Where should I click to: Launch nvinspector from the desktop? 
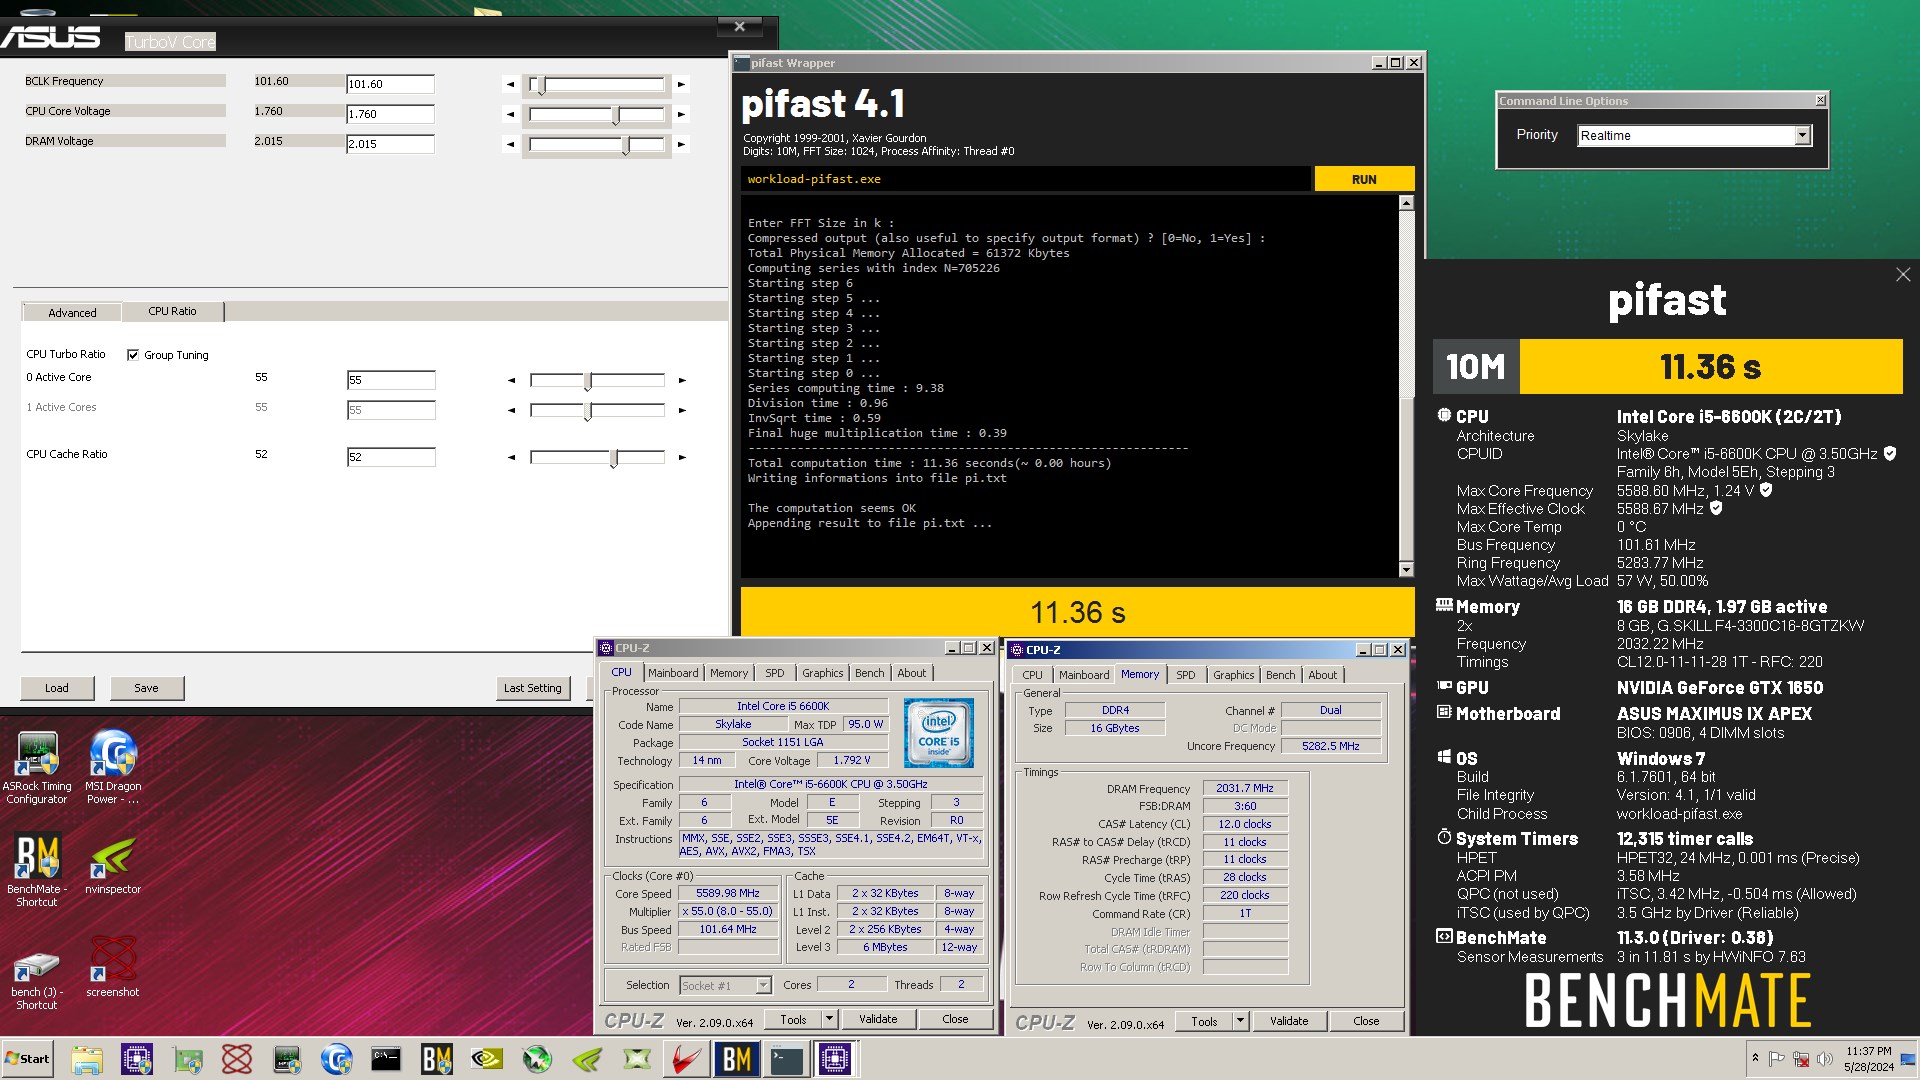pos(113,864)
